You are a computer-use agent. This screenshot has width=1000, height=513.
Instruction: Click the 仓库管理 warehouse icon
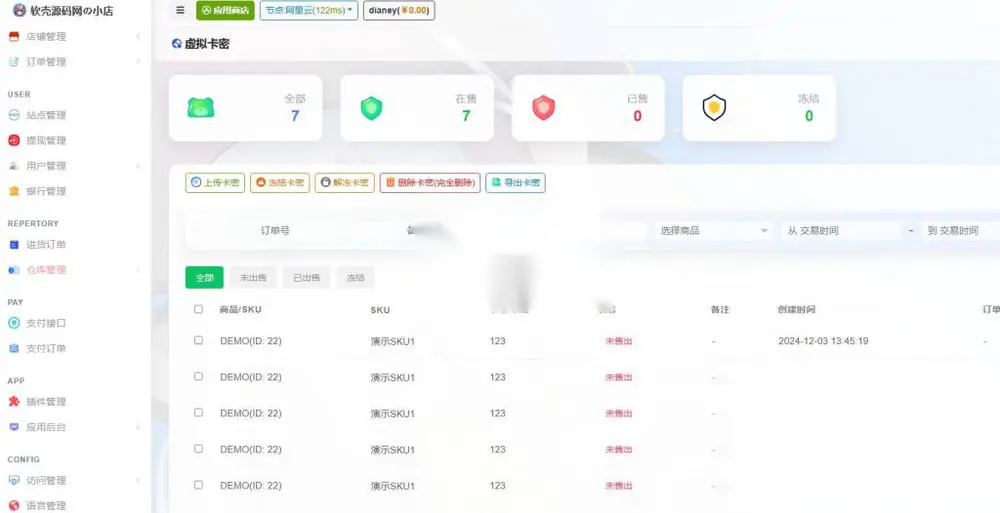point(14,270)
